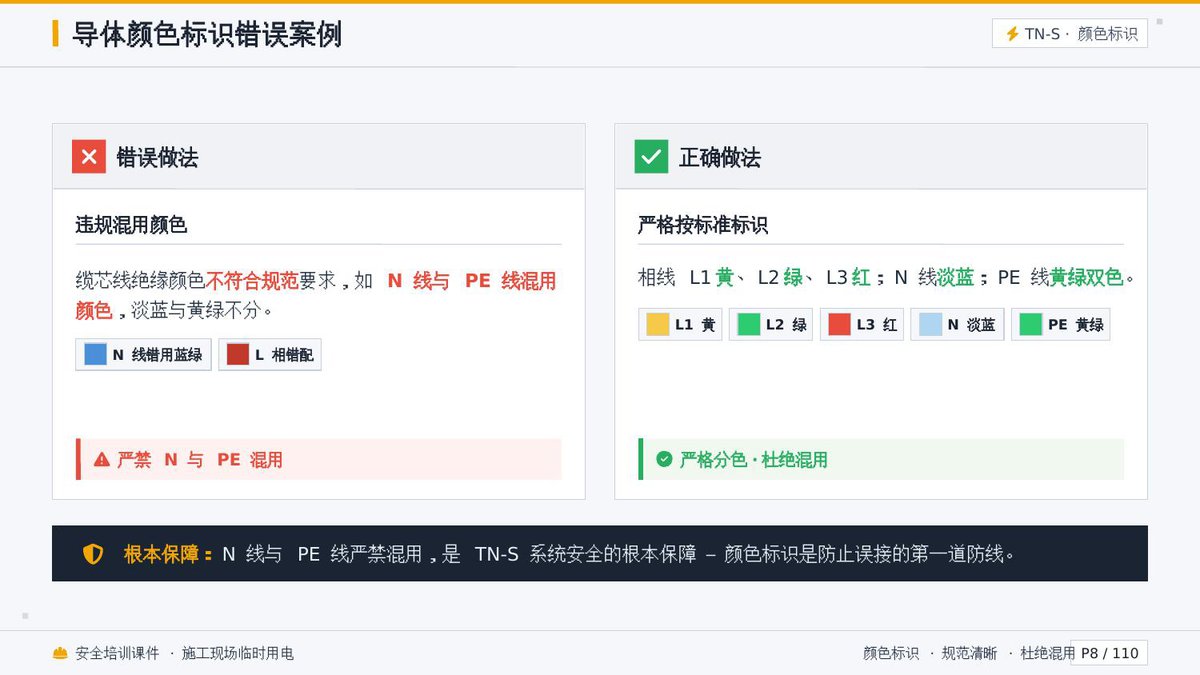Click the N 线错用蓝绿 chip label
Image resolution: width=1200 pixels, height=675 pixels.
pos(157,354)
